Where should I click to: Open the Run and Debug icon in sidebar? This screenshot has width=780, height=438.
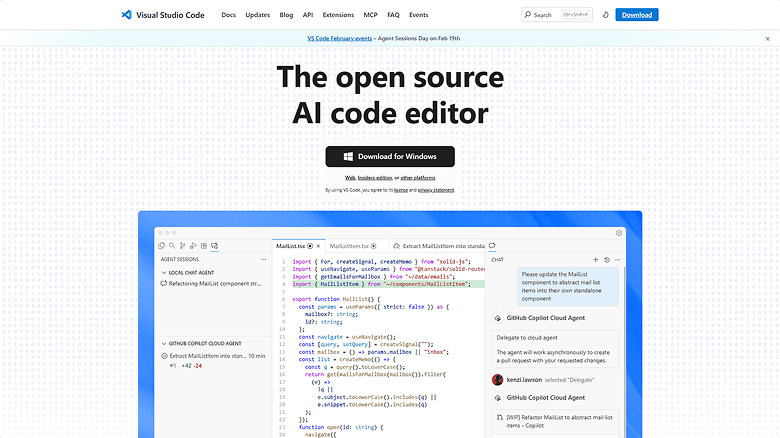[x=193, y=246]
